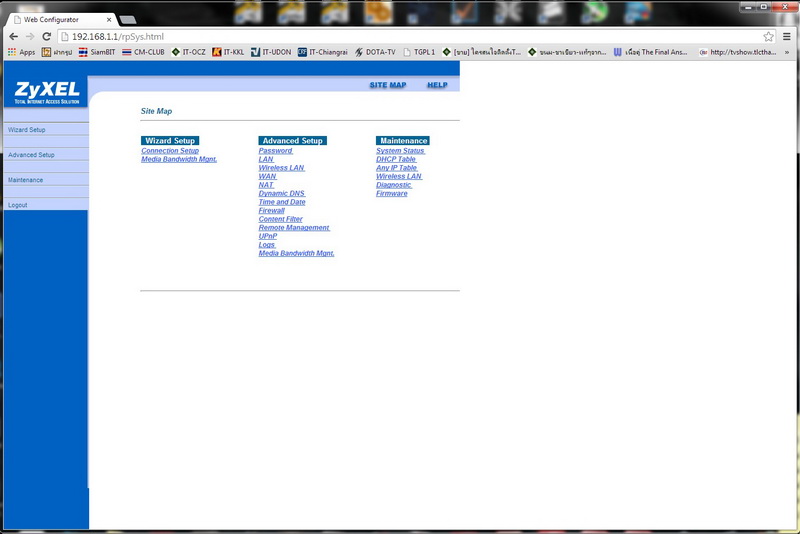Open the Diagnostic link
The height and width of the screenshot is (534, 800).
click(394, 185)
